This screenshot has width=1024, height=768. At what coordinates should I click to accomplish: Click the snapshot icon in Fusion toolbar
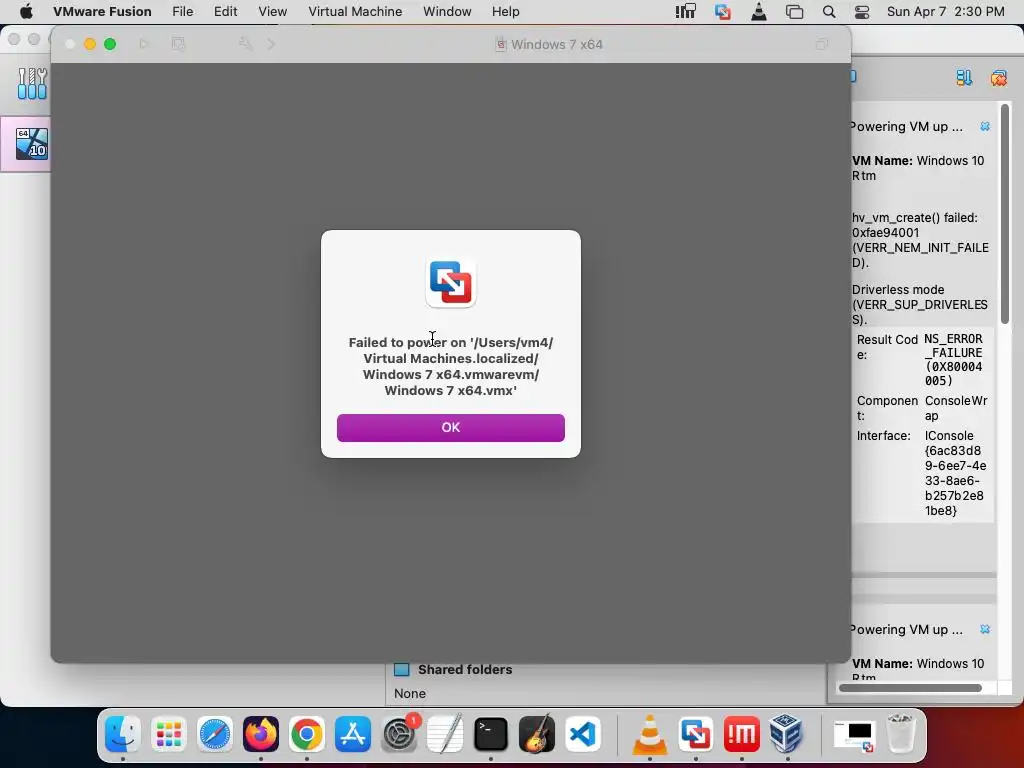tap(178, 44)
